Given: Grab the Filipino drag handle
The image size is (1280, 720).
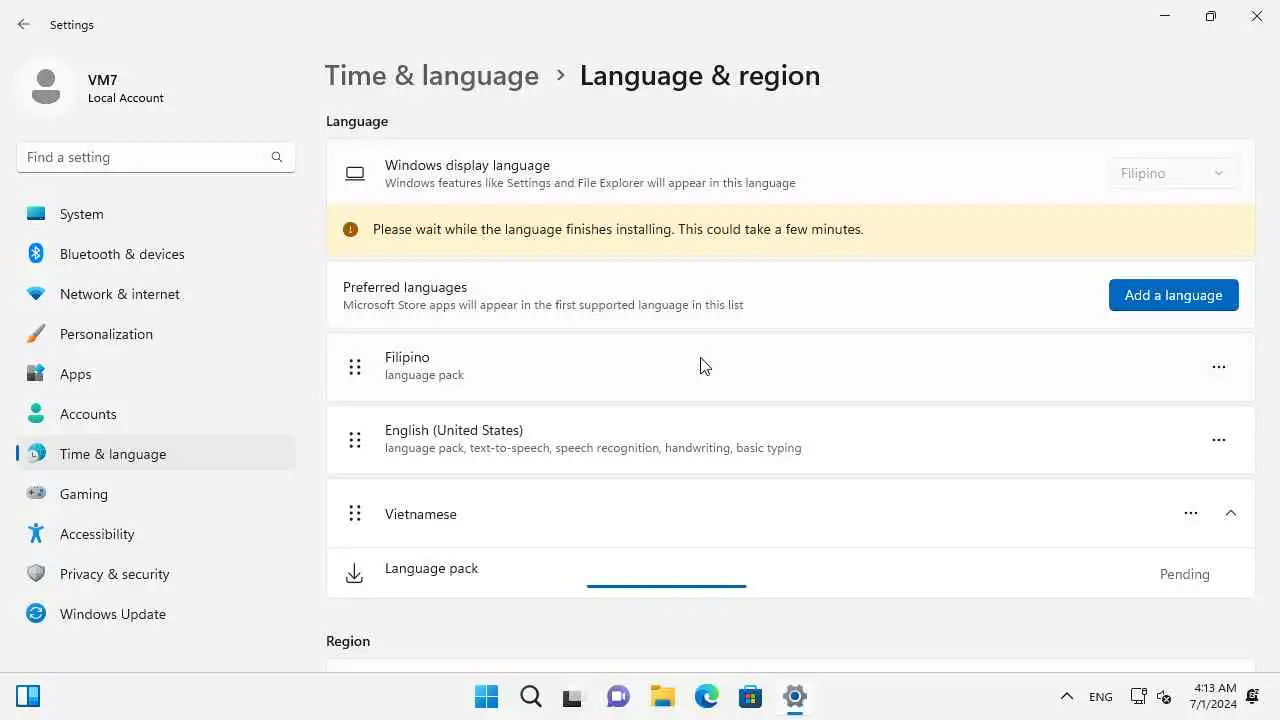Looking at the screenshot, I should pos(355,367).
